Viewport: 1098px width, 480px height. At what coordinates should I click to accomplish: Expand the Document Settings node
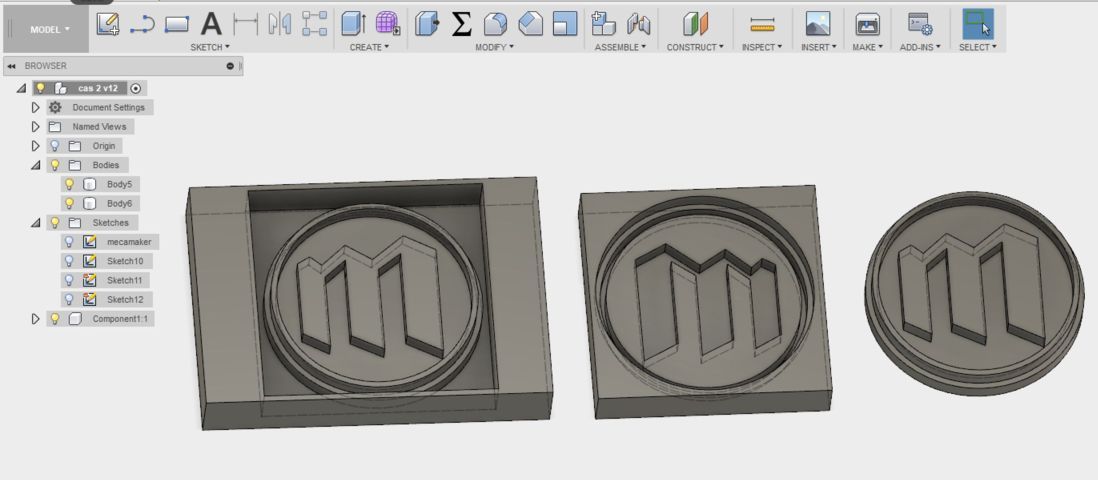tap(36, 107)
